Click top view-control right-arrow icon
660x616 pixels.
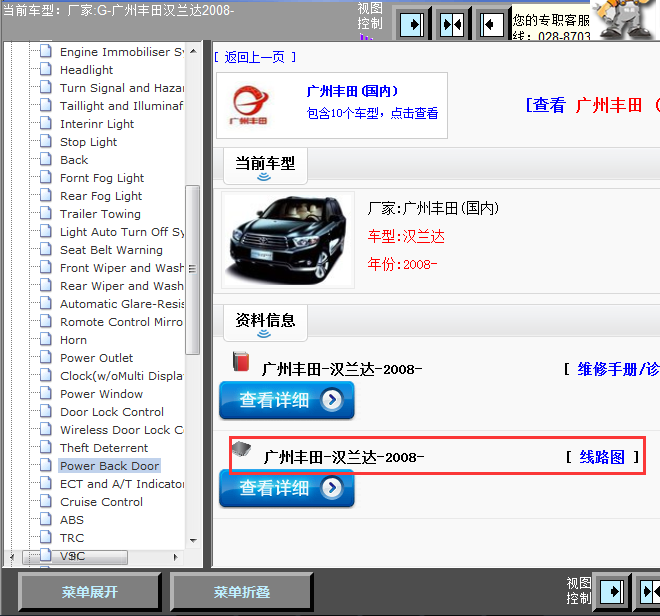click(412, 24)
